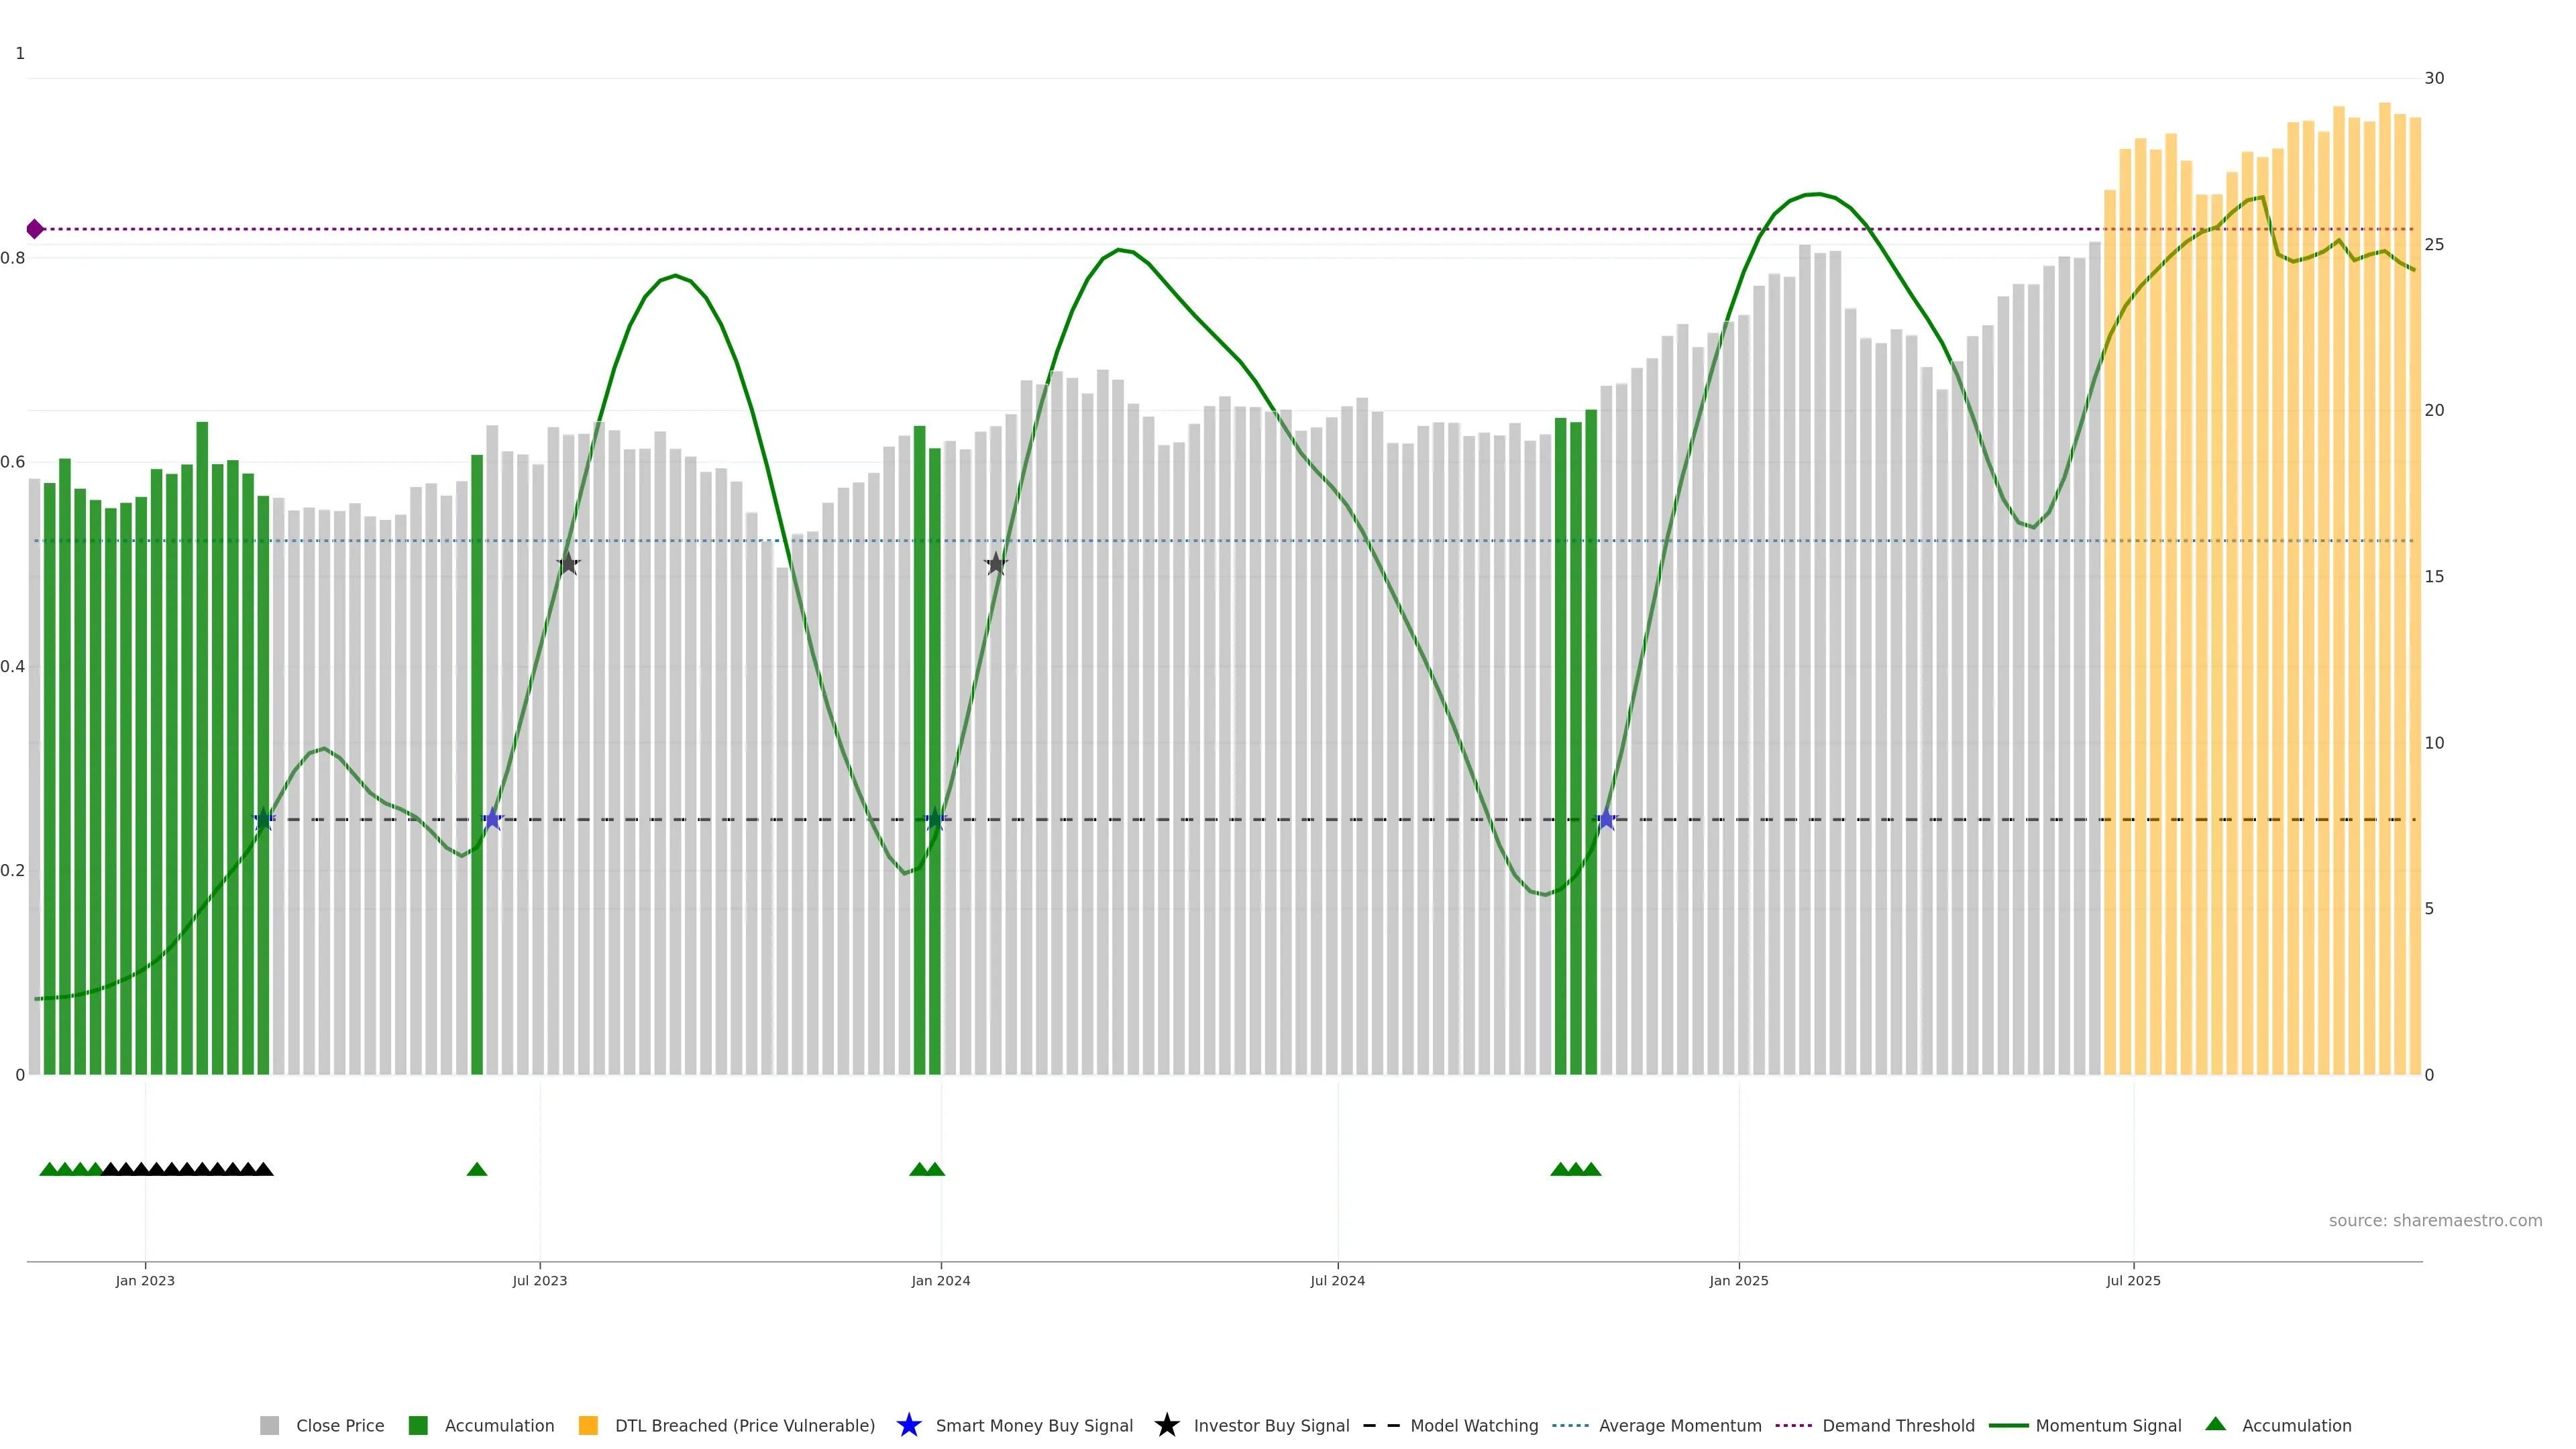Click the Jul 2024 x-axis label
This screenshot has height=1449, width=2576.
(x=1337, y=1281)
